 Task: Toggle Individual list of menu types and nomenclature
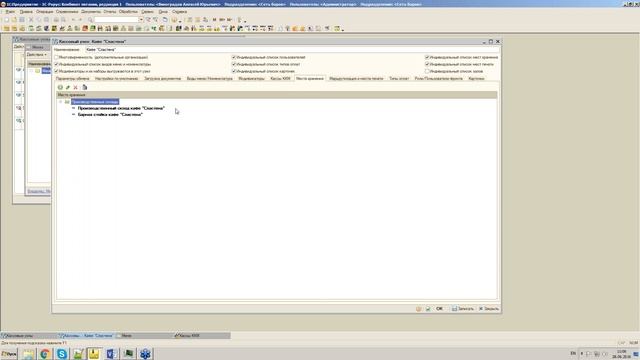pos(57,64)
